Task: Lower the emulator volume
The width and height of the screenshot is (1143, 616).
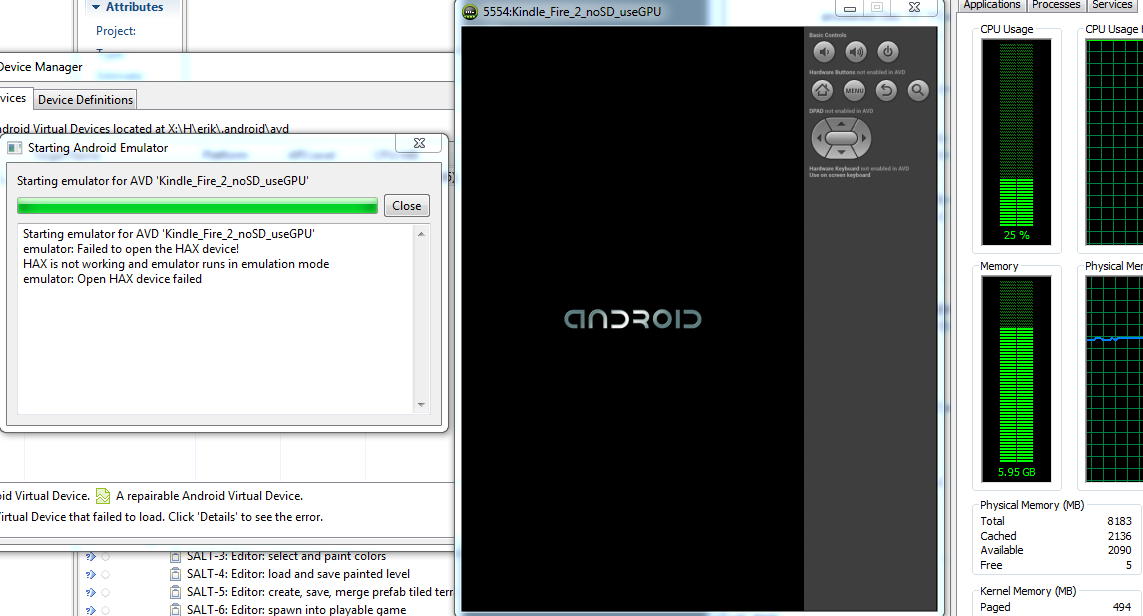Action: (x=824, y=52)
